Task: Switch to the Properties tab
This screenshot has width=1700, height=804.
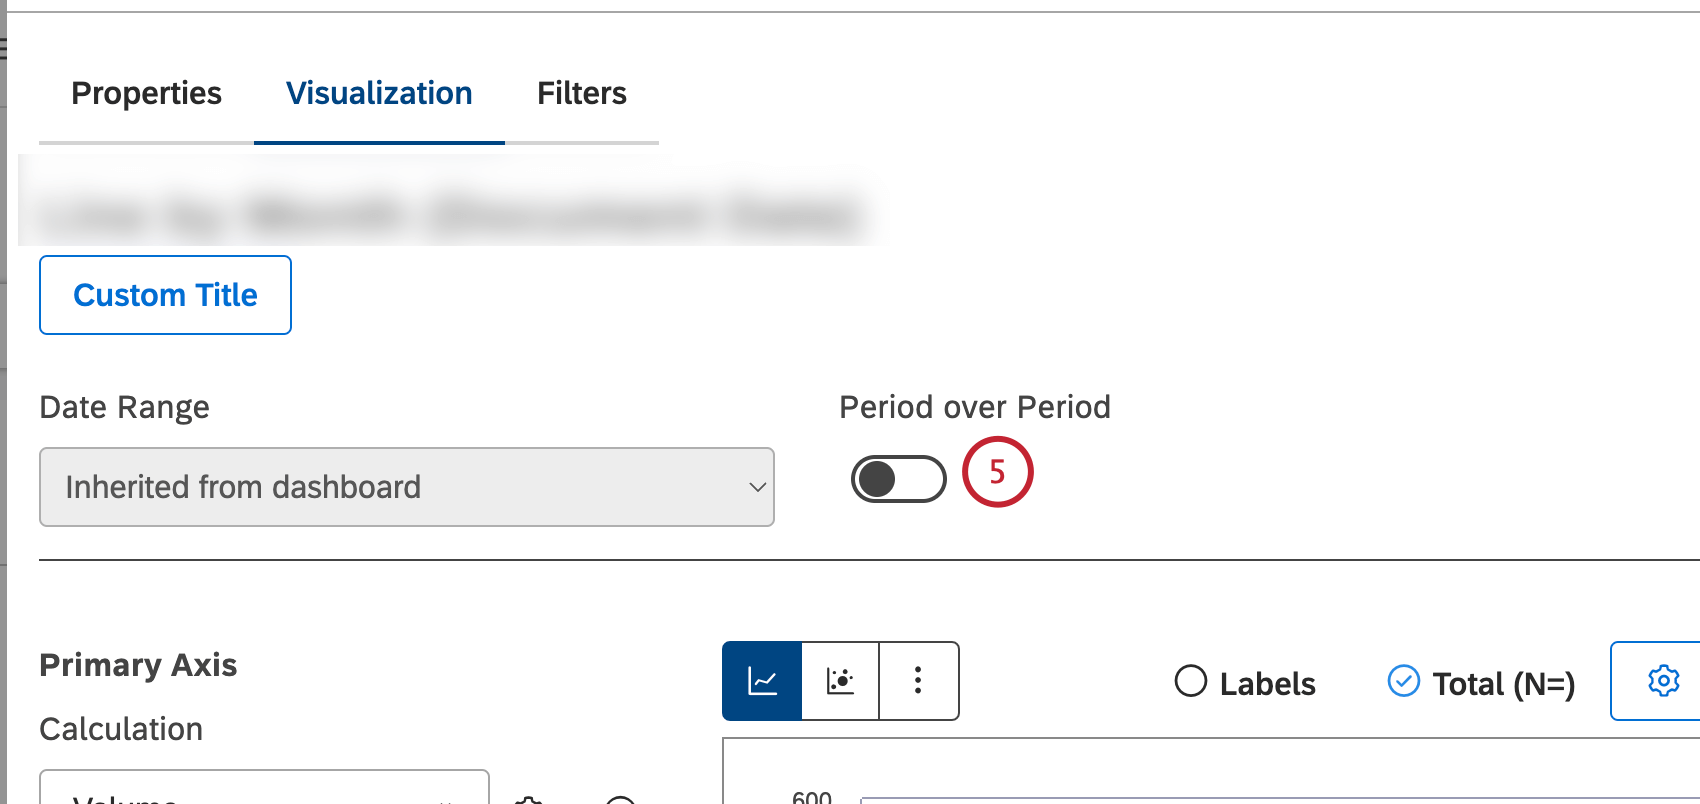Action: 146,93
